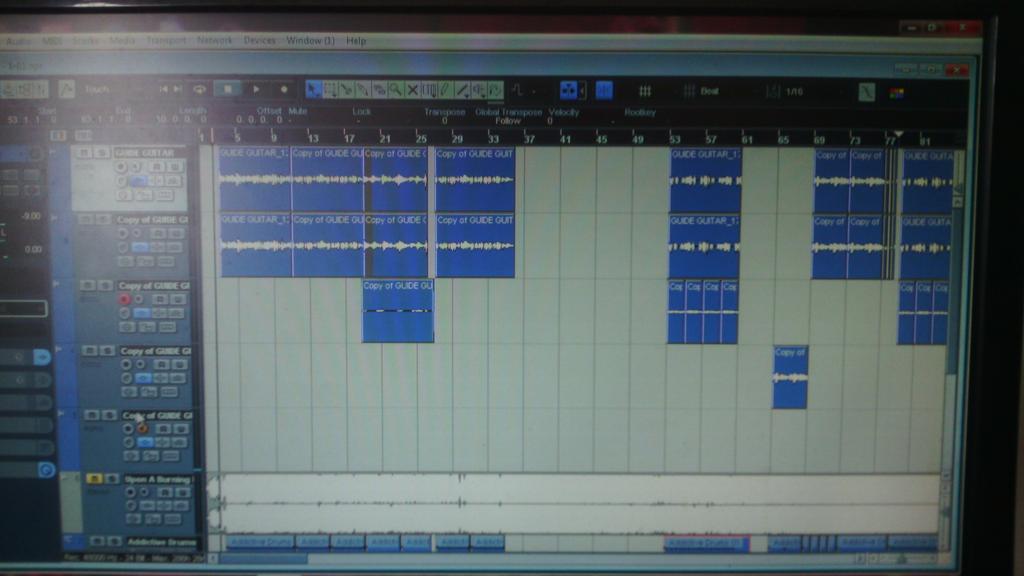Toggle the Autoscroll button
The height and width of the screenshot is (576, 1024).
coord(569,90)
